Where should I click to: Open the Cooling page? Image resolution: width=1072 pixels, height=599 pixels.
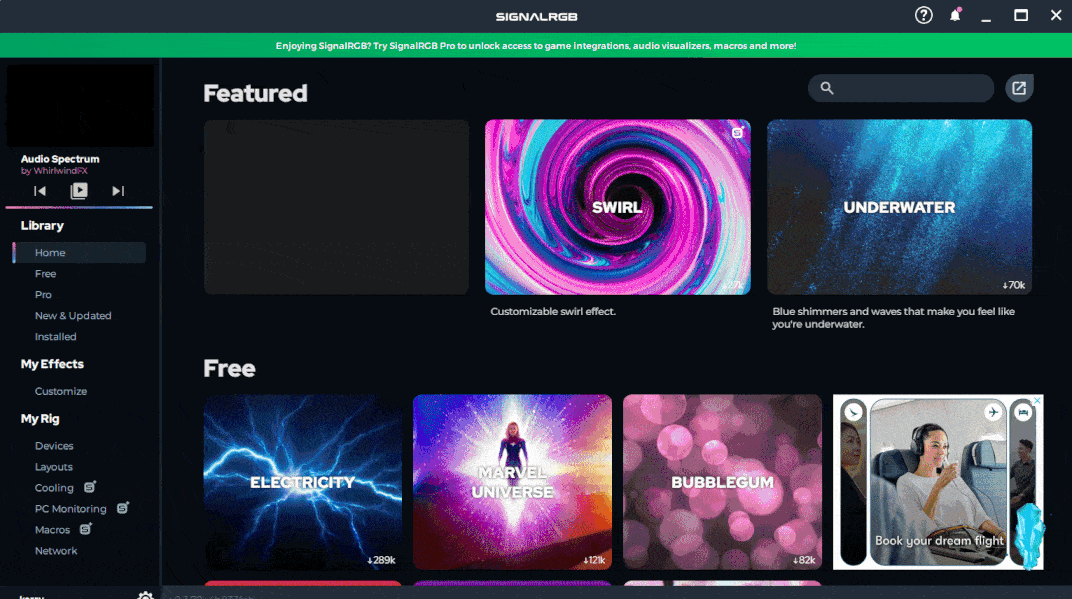(54, 488)
